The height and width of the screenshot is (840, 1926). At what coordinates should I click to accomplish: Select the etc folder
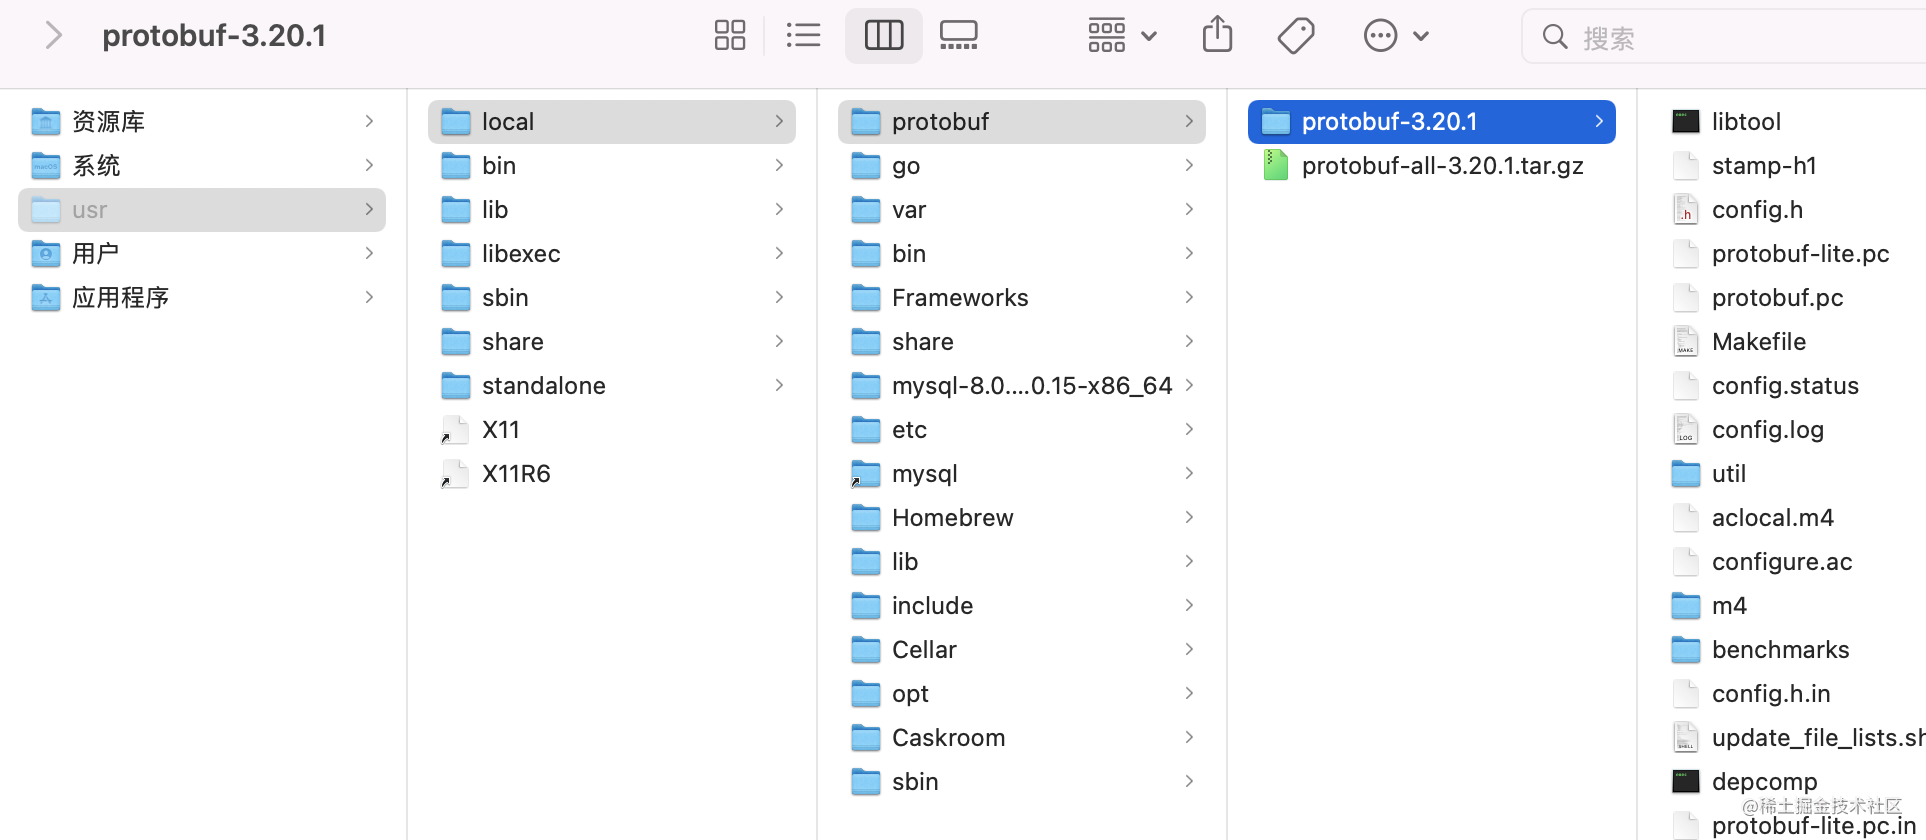1022,430
